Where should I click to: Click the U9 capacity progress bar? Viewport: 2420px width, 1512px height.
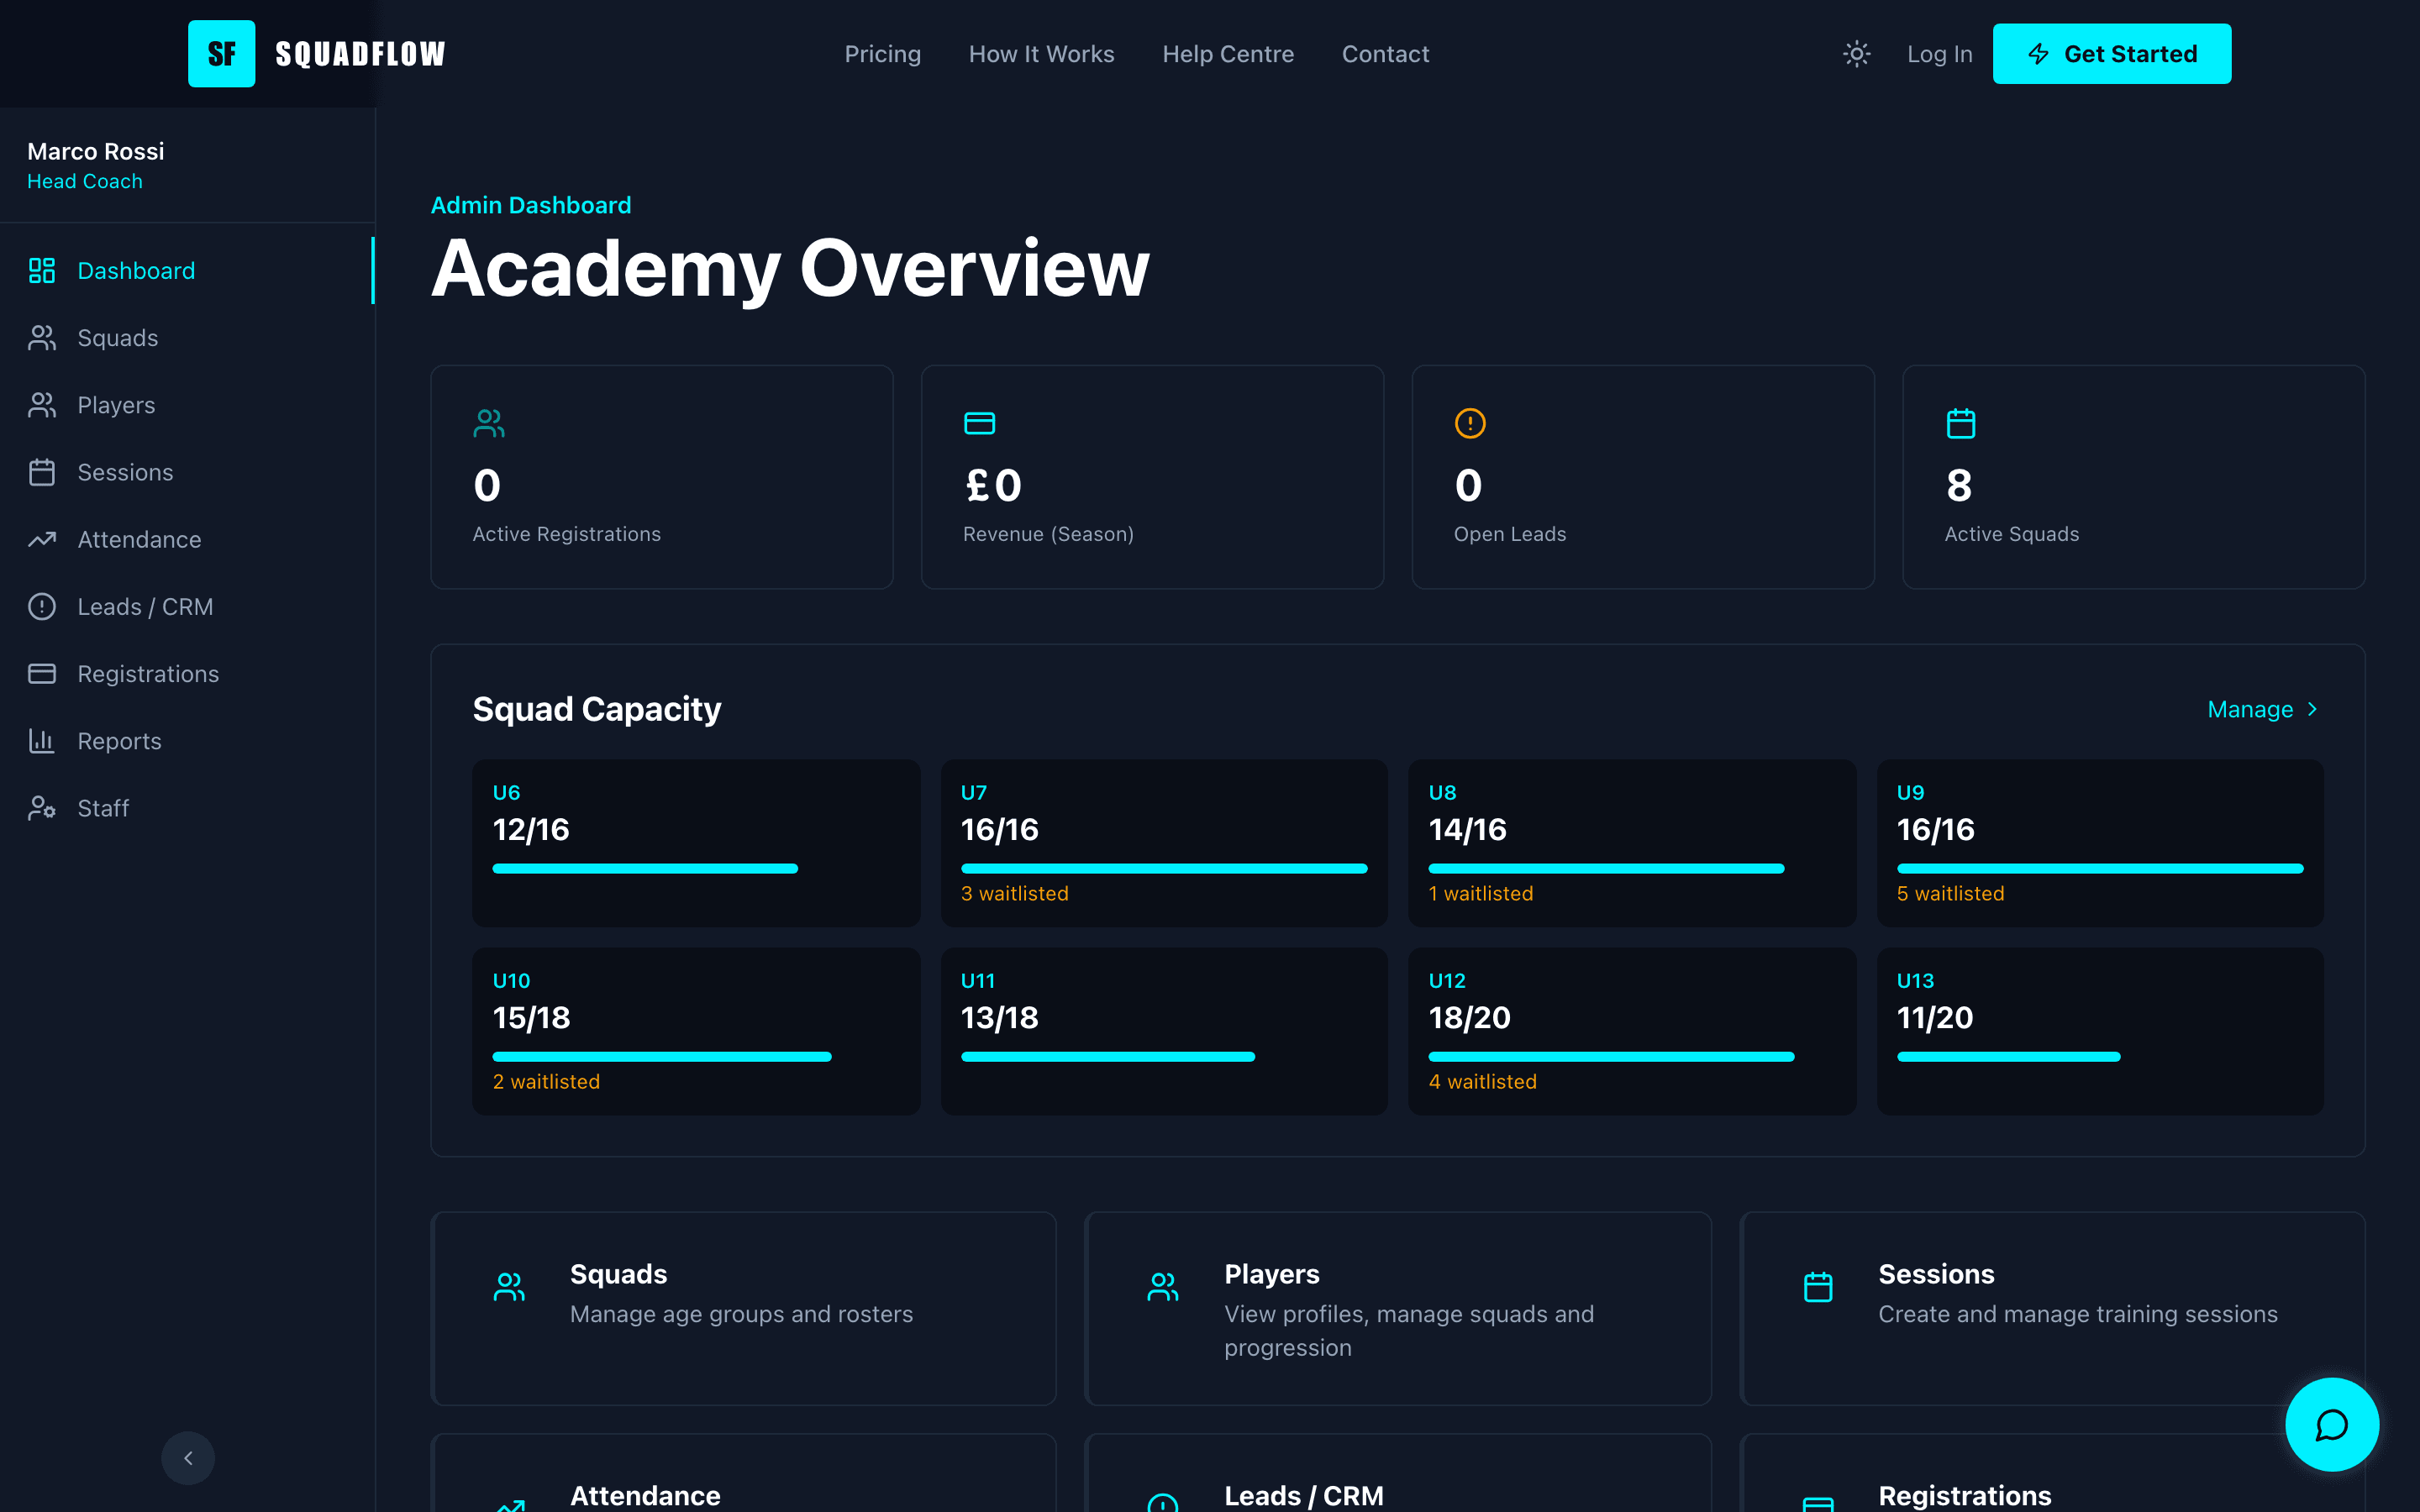click(x=2098, y=868)
